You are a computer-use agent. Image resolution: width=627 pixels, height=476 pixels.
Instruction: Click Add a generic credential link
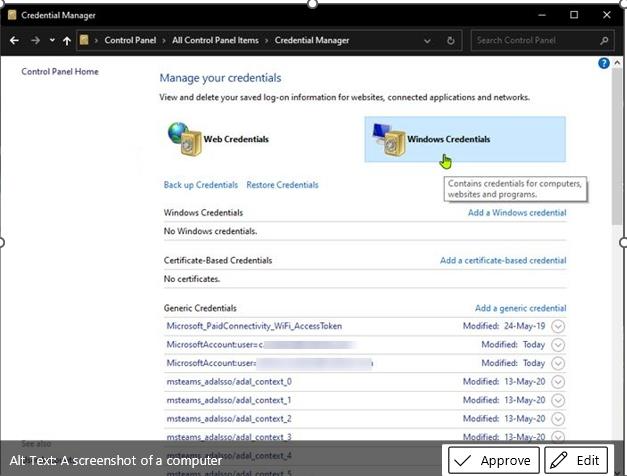point(521,308)
